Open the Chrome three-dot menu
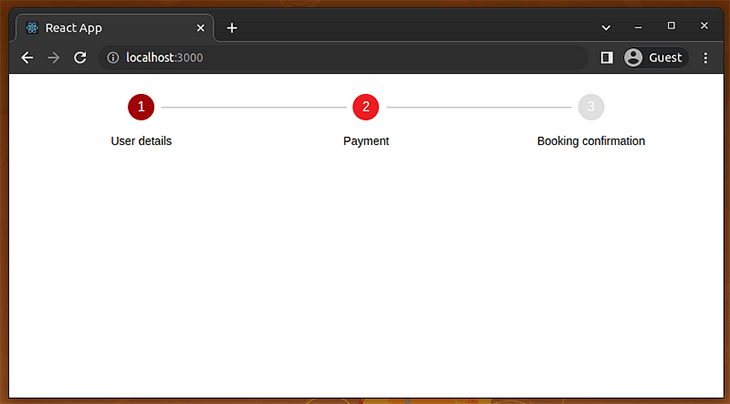Viewport: 730px width, 404px height. pos(705,58)
